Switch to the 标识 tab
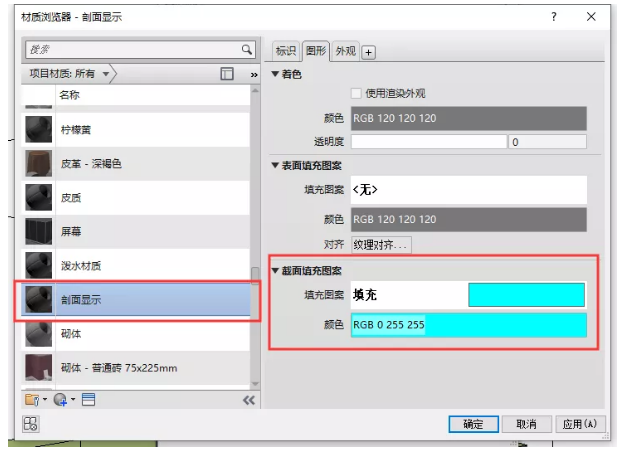Screen dimensions: 633x454 pyautogui.click(x=286, y=52)
